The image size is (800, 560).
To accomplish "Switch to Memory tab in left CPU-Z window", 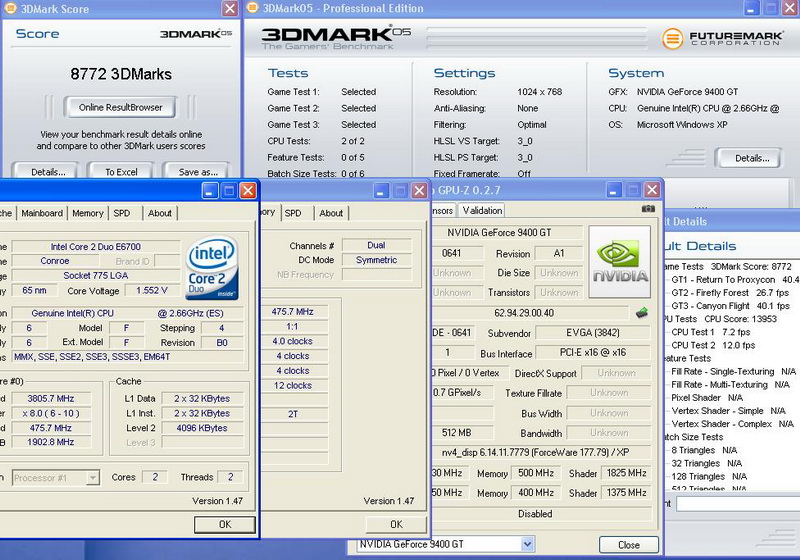I will (87, 213).
